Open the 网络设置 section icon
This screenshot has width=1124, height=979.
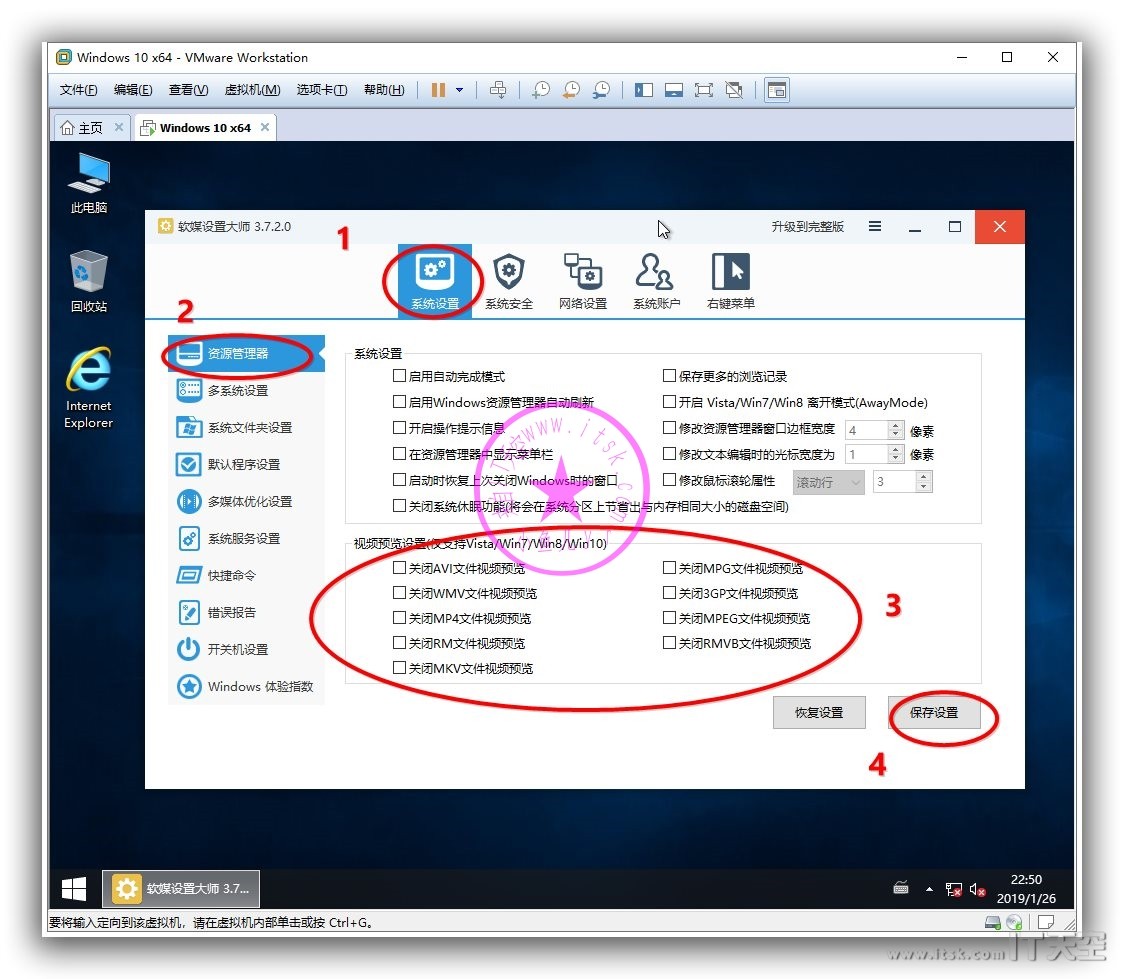[583, 280]
